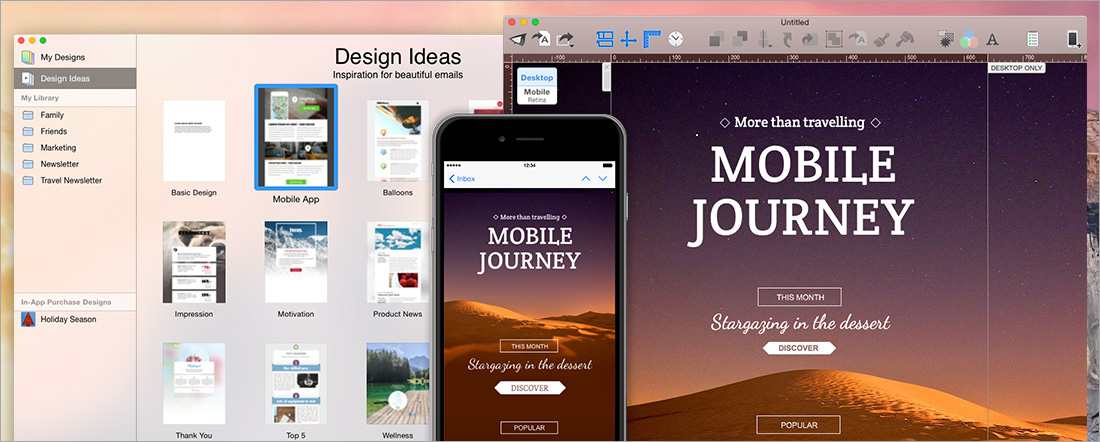The width and height of the screenshot is (1100, 442).
Task: Select 'Stargazing in the dessert' on desktop canvas
Action: (x=800, y=323)
